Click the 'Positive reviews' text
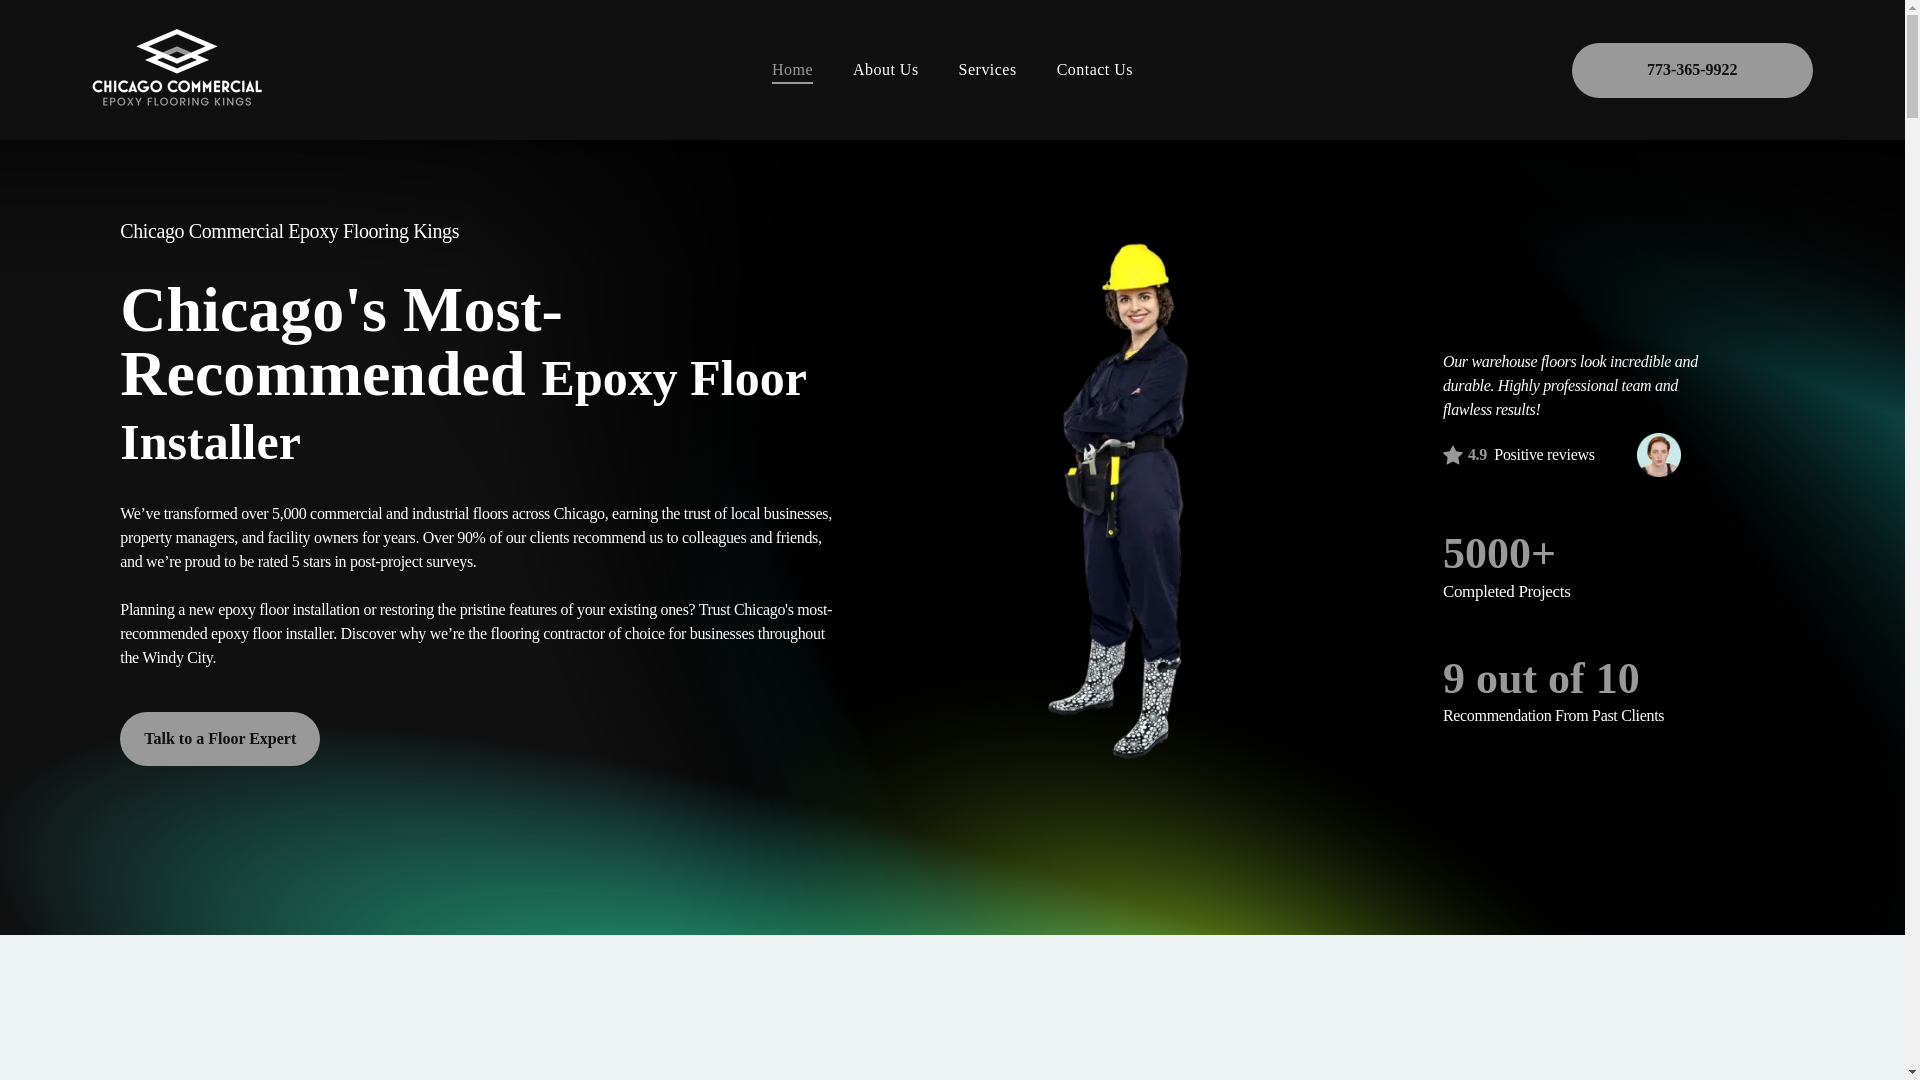Viewport: 1920px width, 1080px height. [1544, 455]
